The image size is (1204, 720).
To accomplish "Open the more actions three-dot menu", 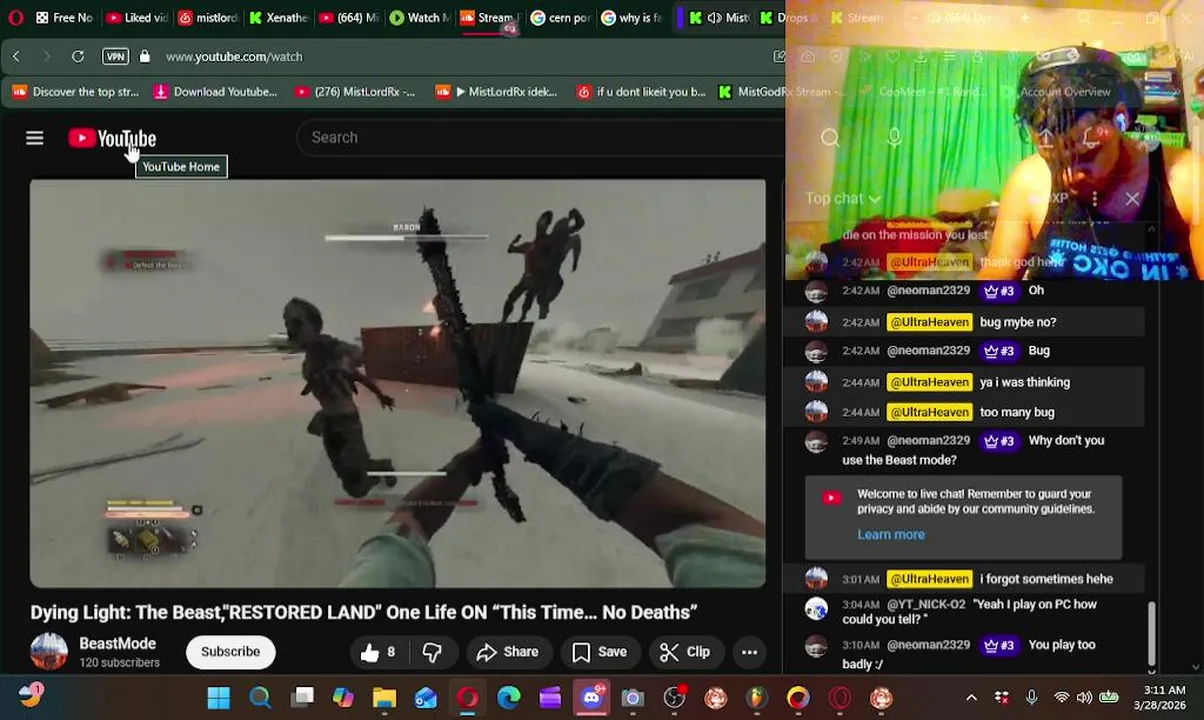I will tap(749, 652).
